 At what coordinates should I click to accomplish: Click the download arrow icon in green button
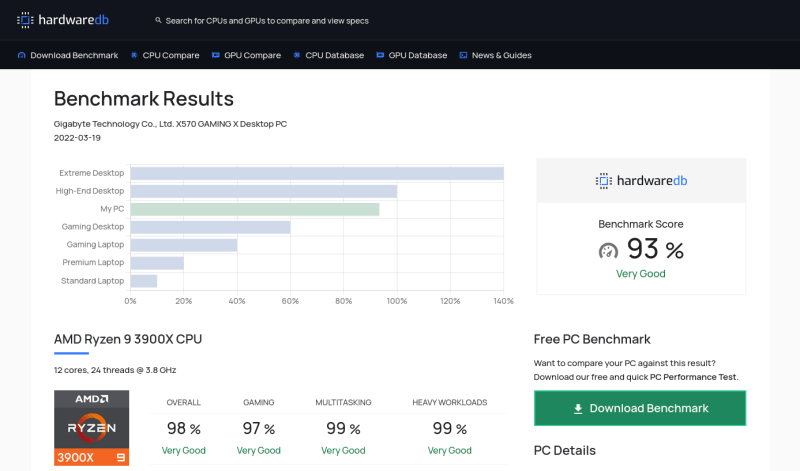578,409
